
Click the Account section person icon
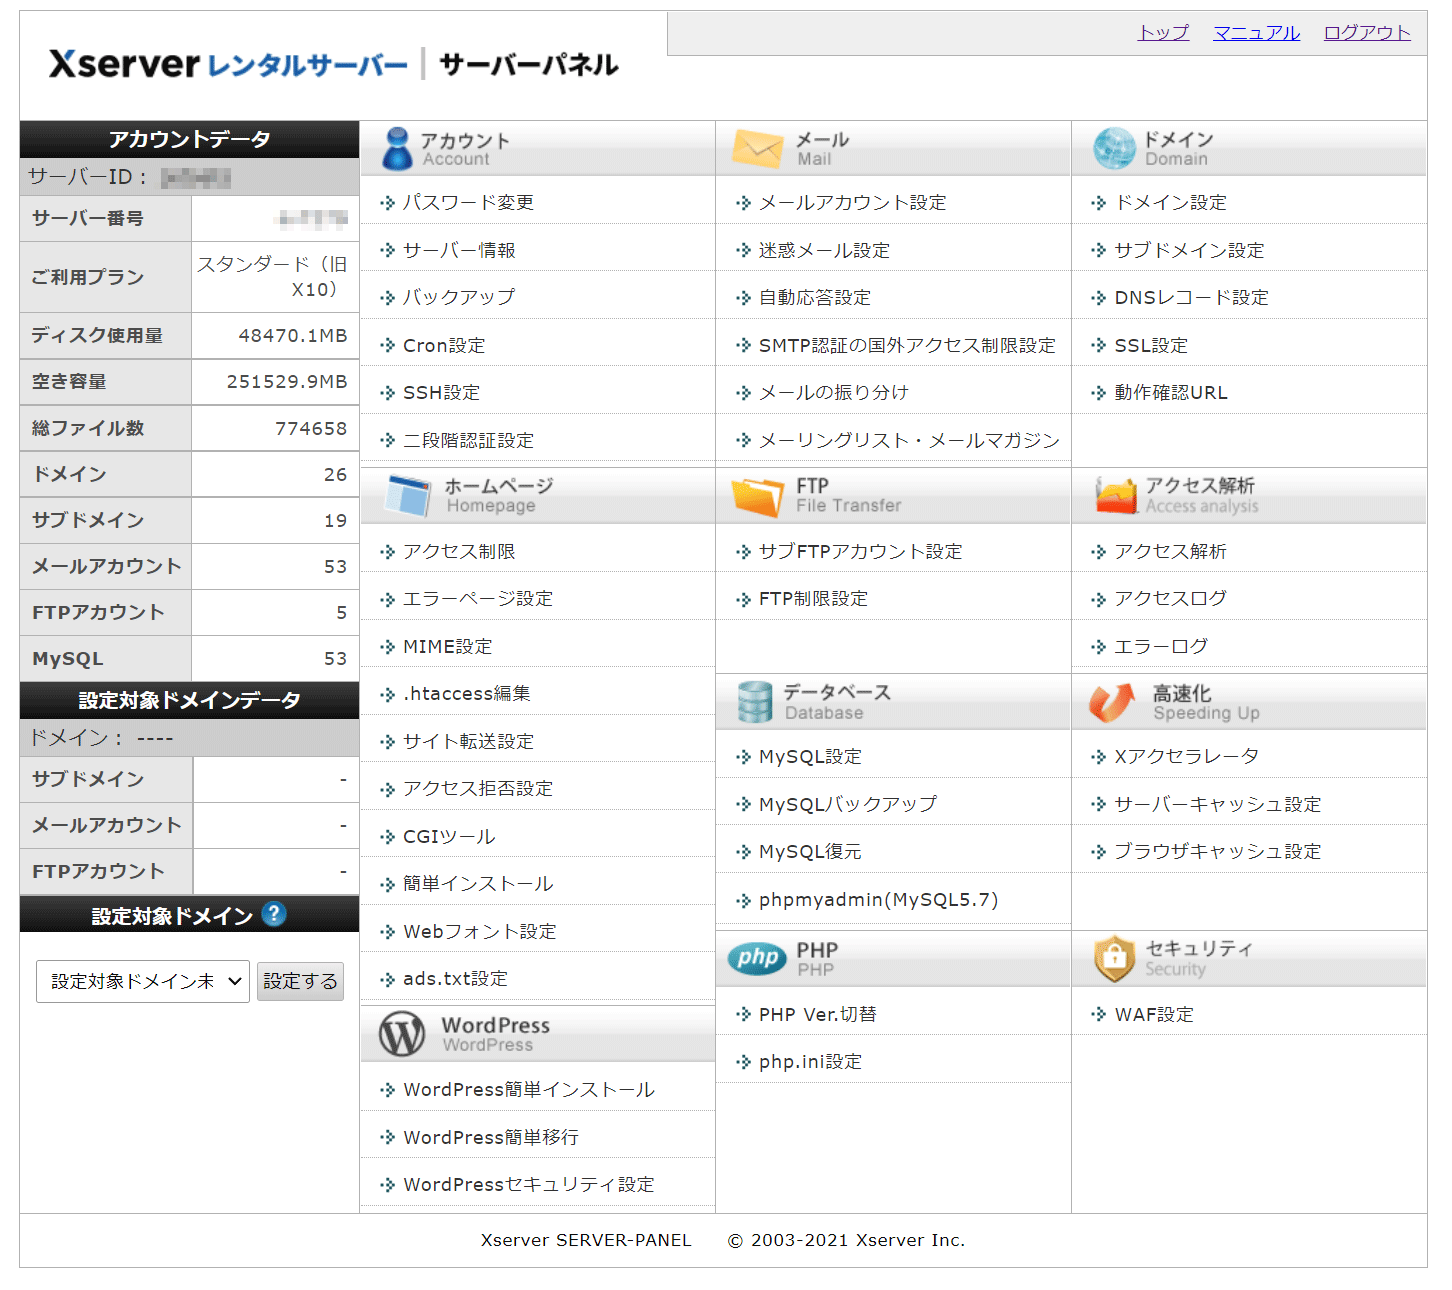point(397,148)
